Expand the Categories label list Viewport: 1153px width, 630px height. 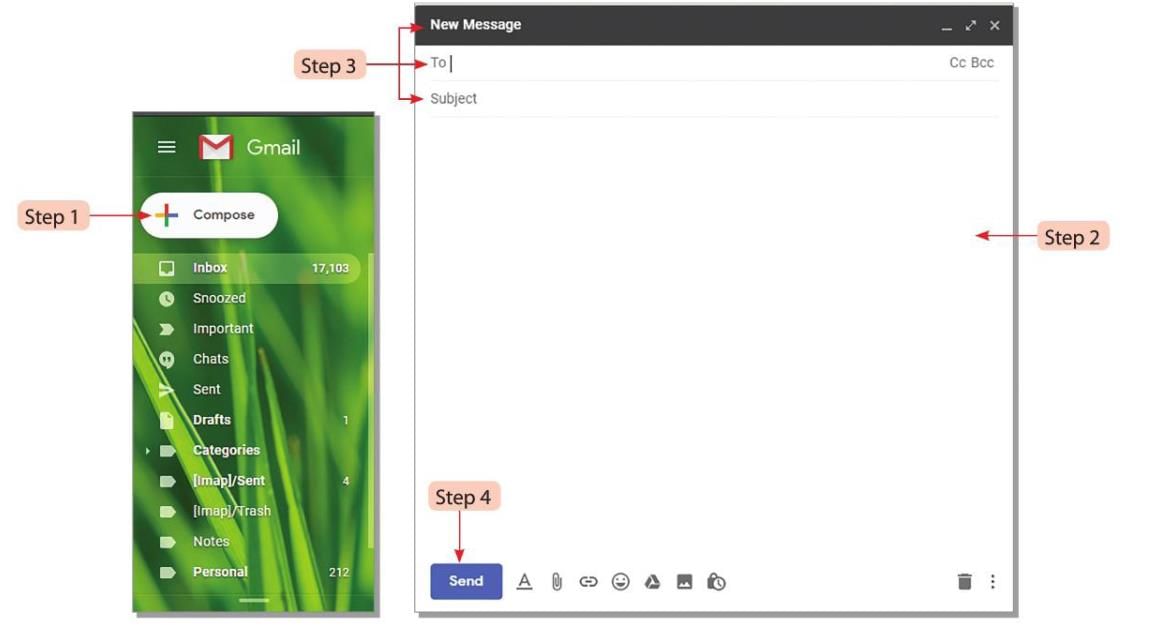pyautogui.click(x=148, y=451)
